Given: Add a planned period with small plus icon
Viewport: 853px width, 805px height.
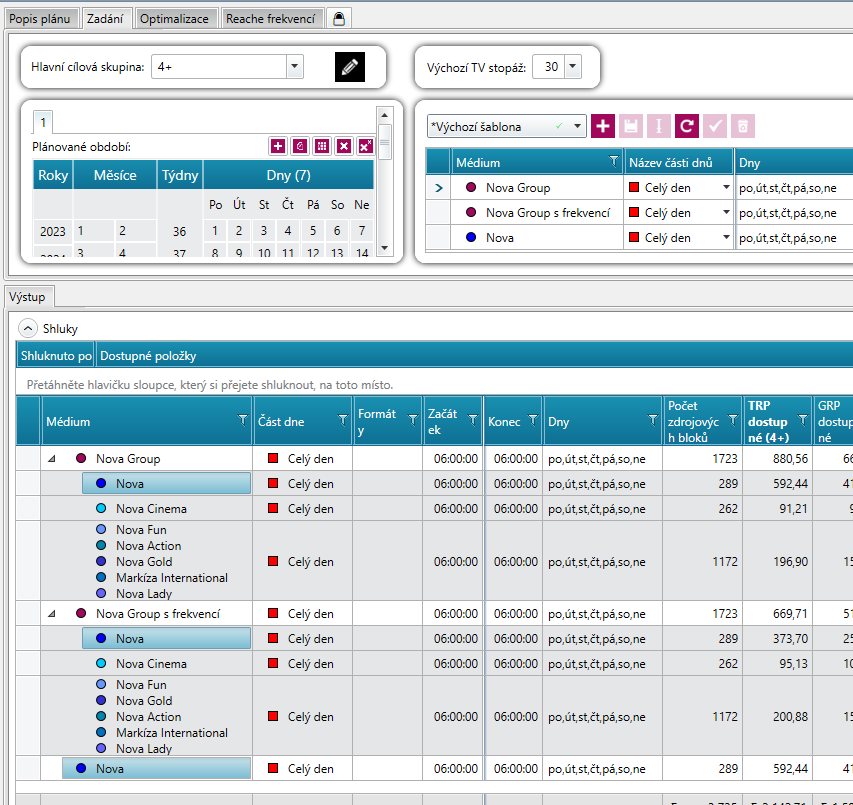Looking at the screenshot, I should click(278, 146).
